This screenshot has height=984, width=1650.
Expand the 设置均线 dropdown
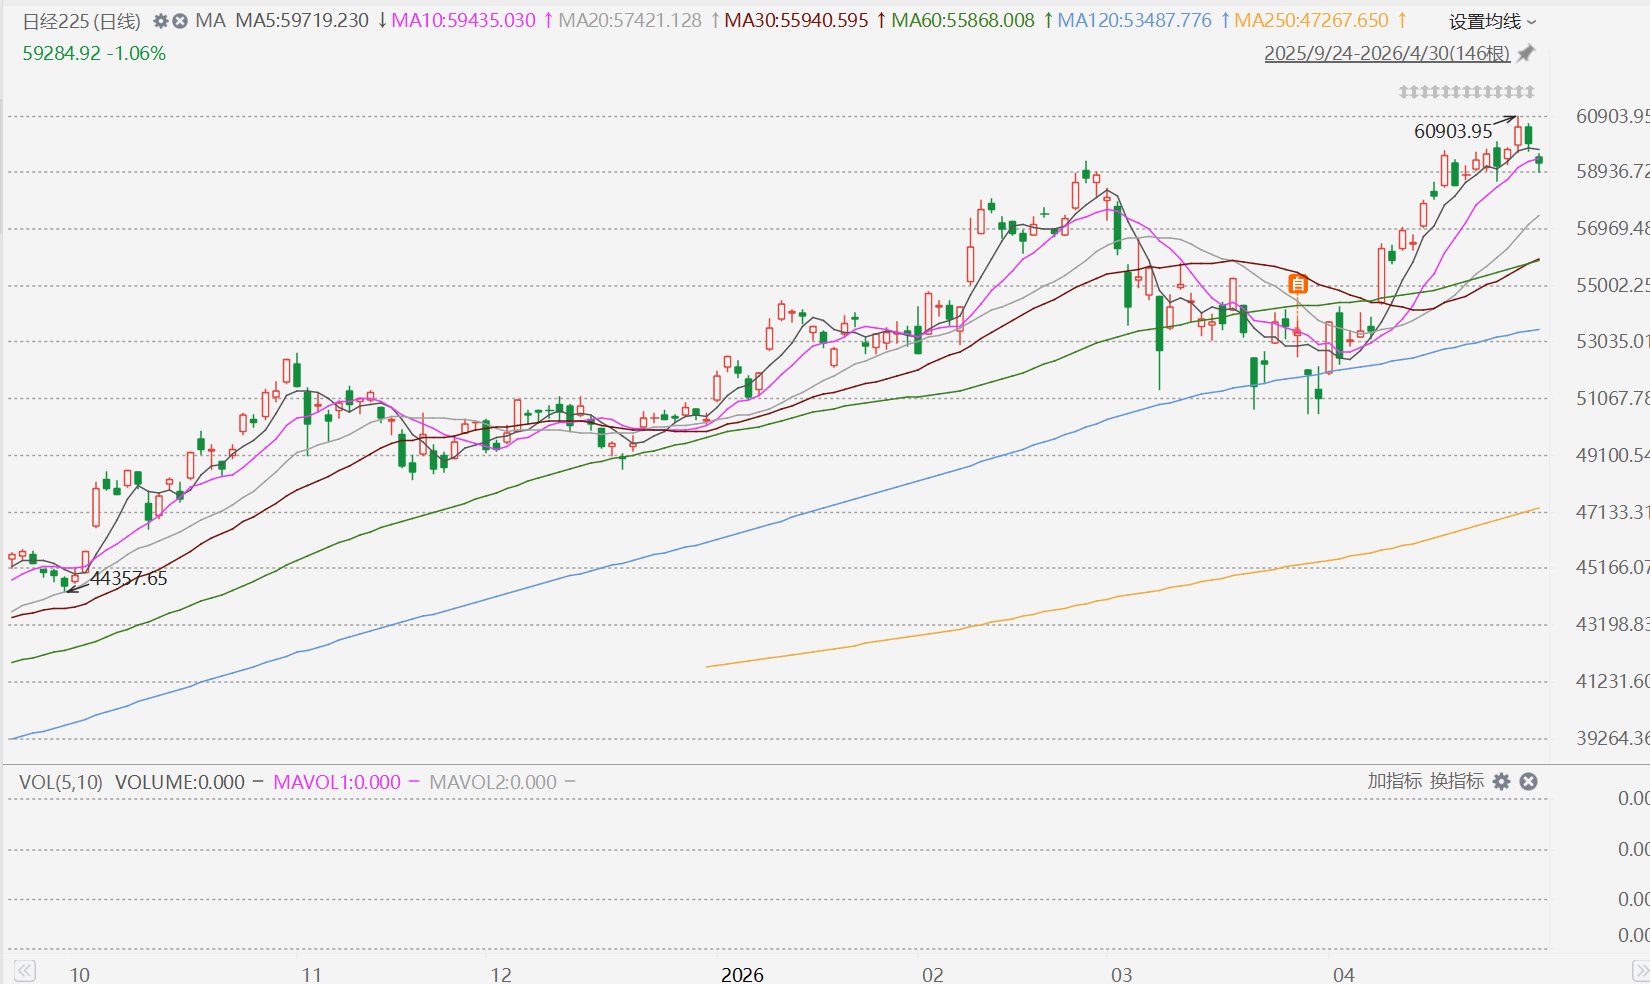[x=1493, y=22]
